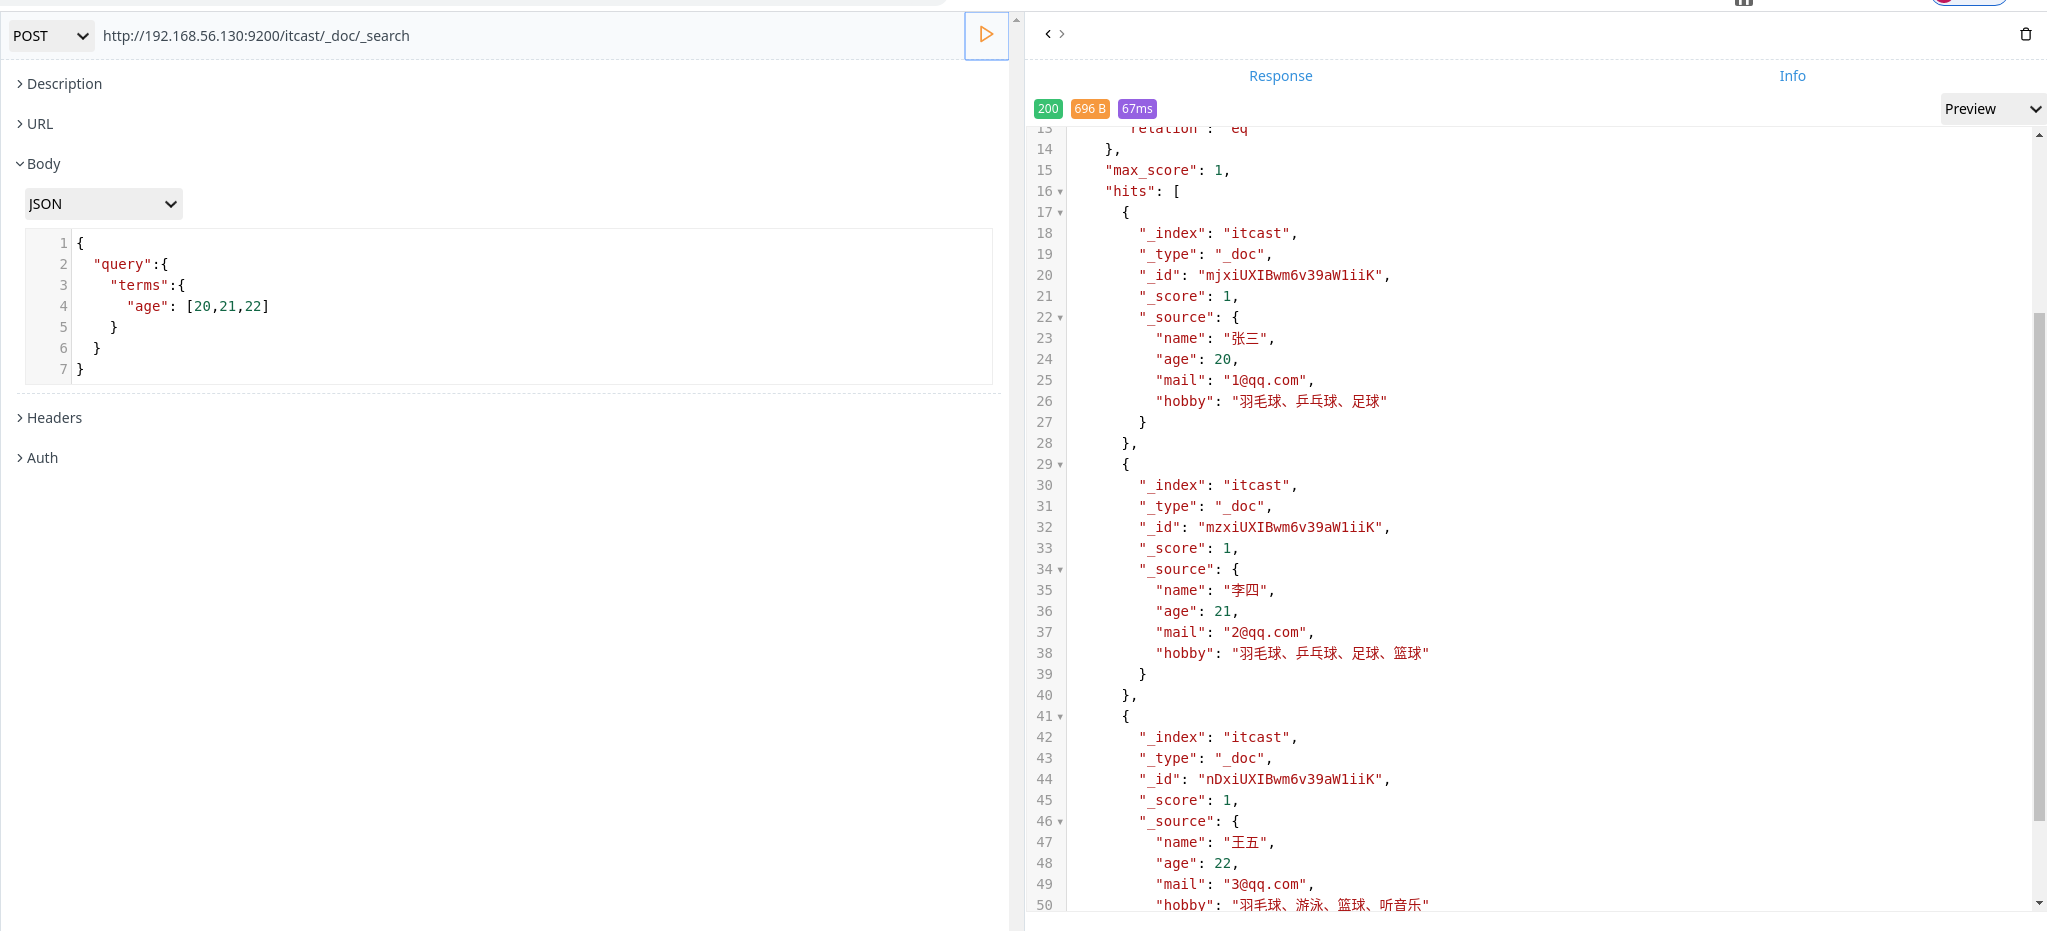Collapse the hits array at line 16
This screenshot has width=2047, height=931.
click(x=1061, y=192)
